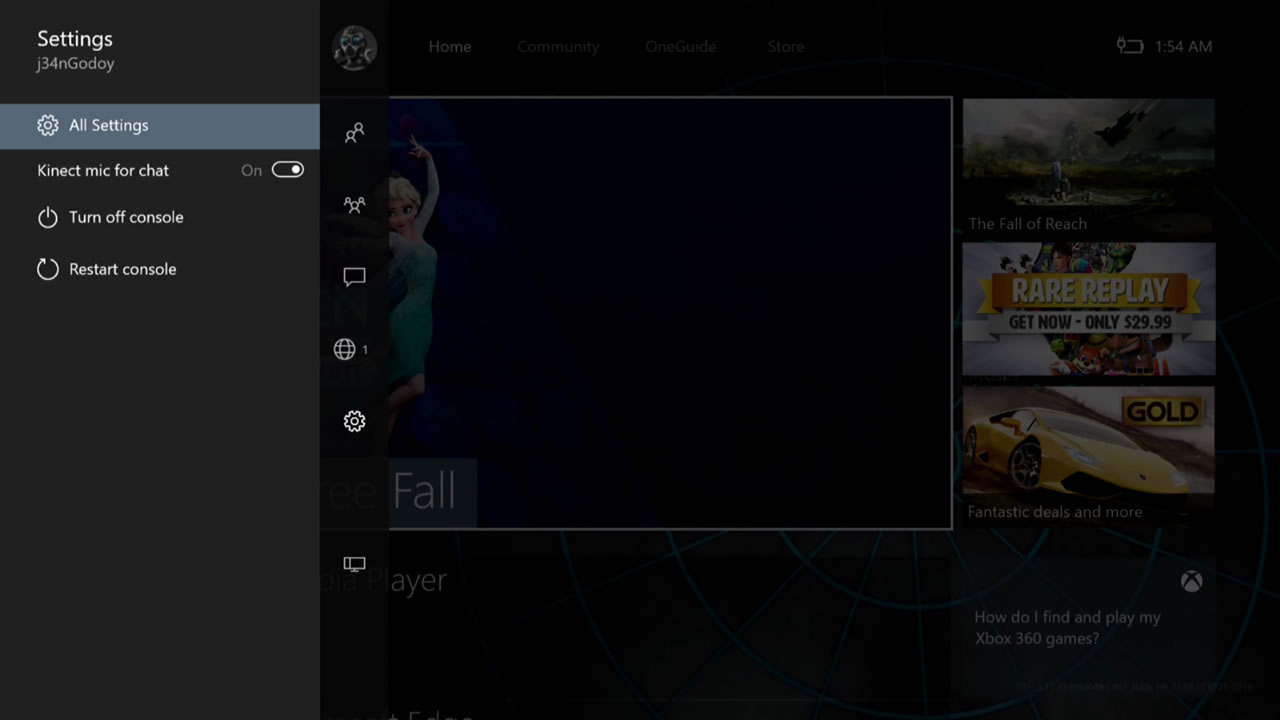Open the Friends icon in guide bar
1280x720 pixels.
tap(354, 133)
